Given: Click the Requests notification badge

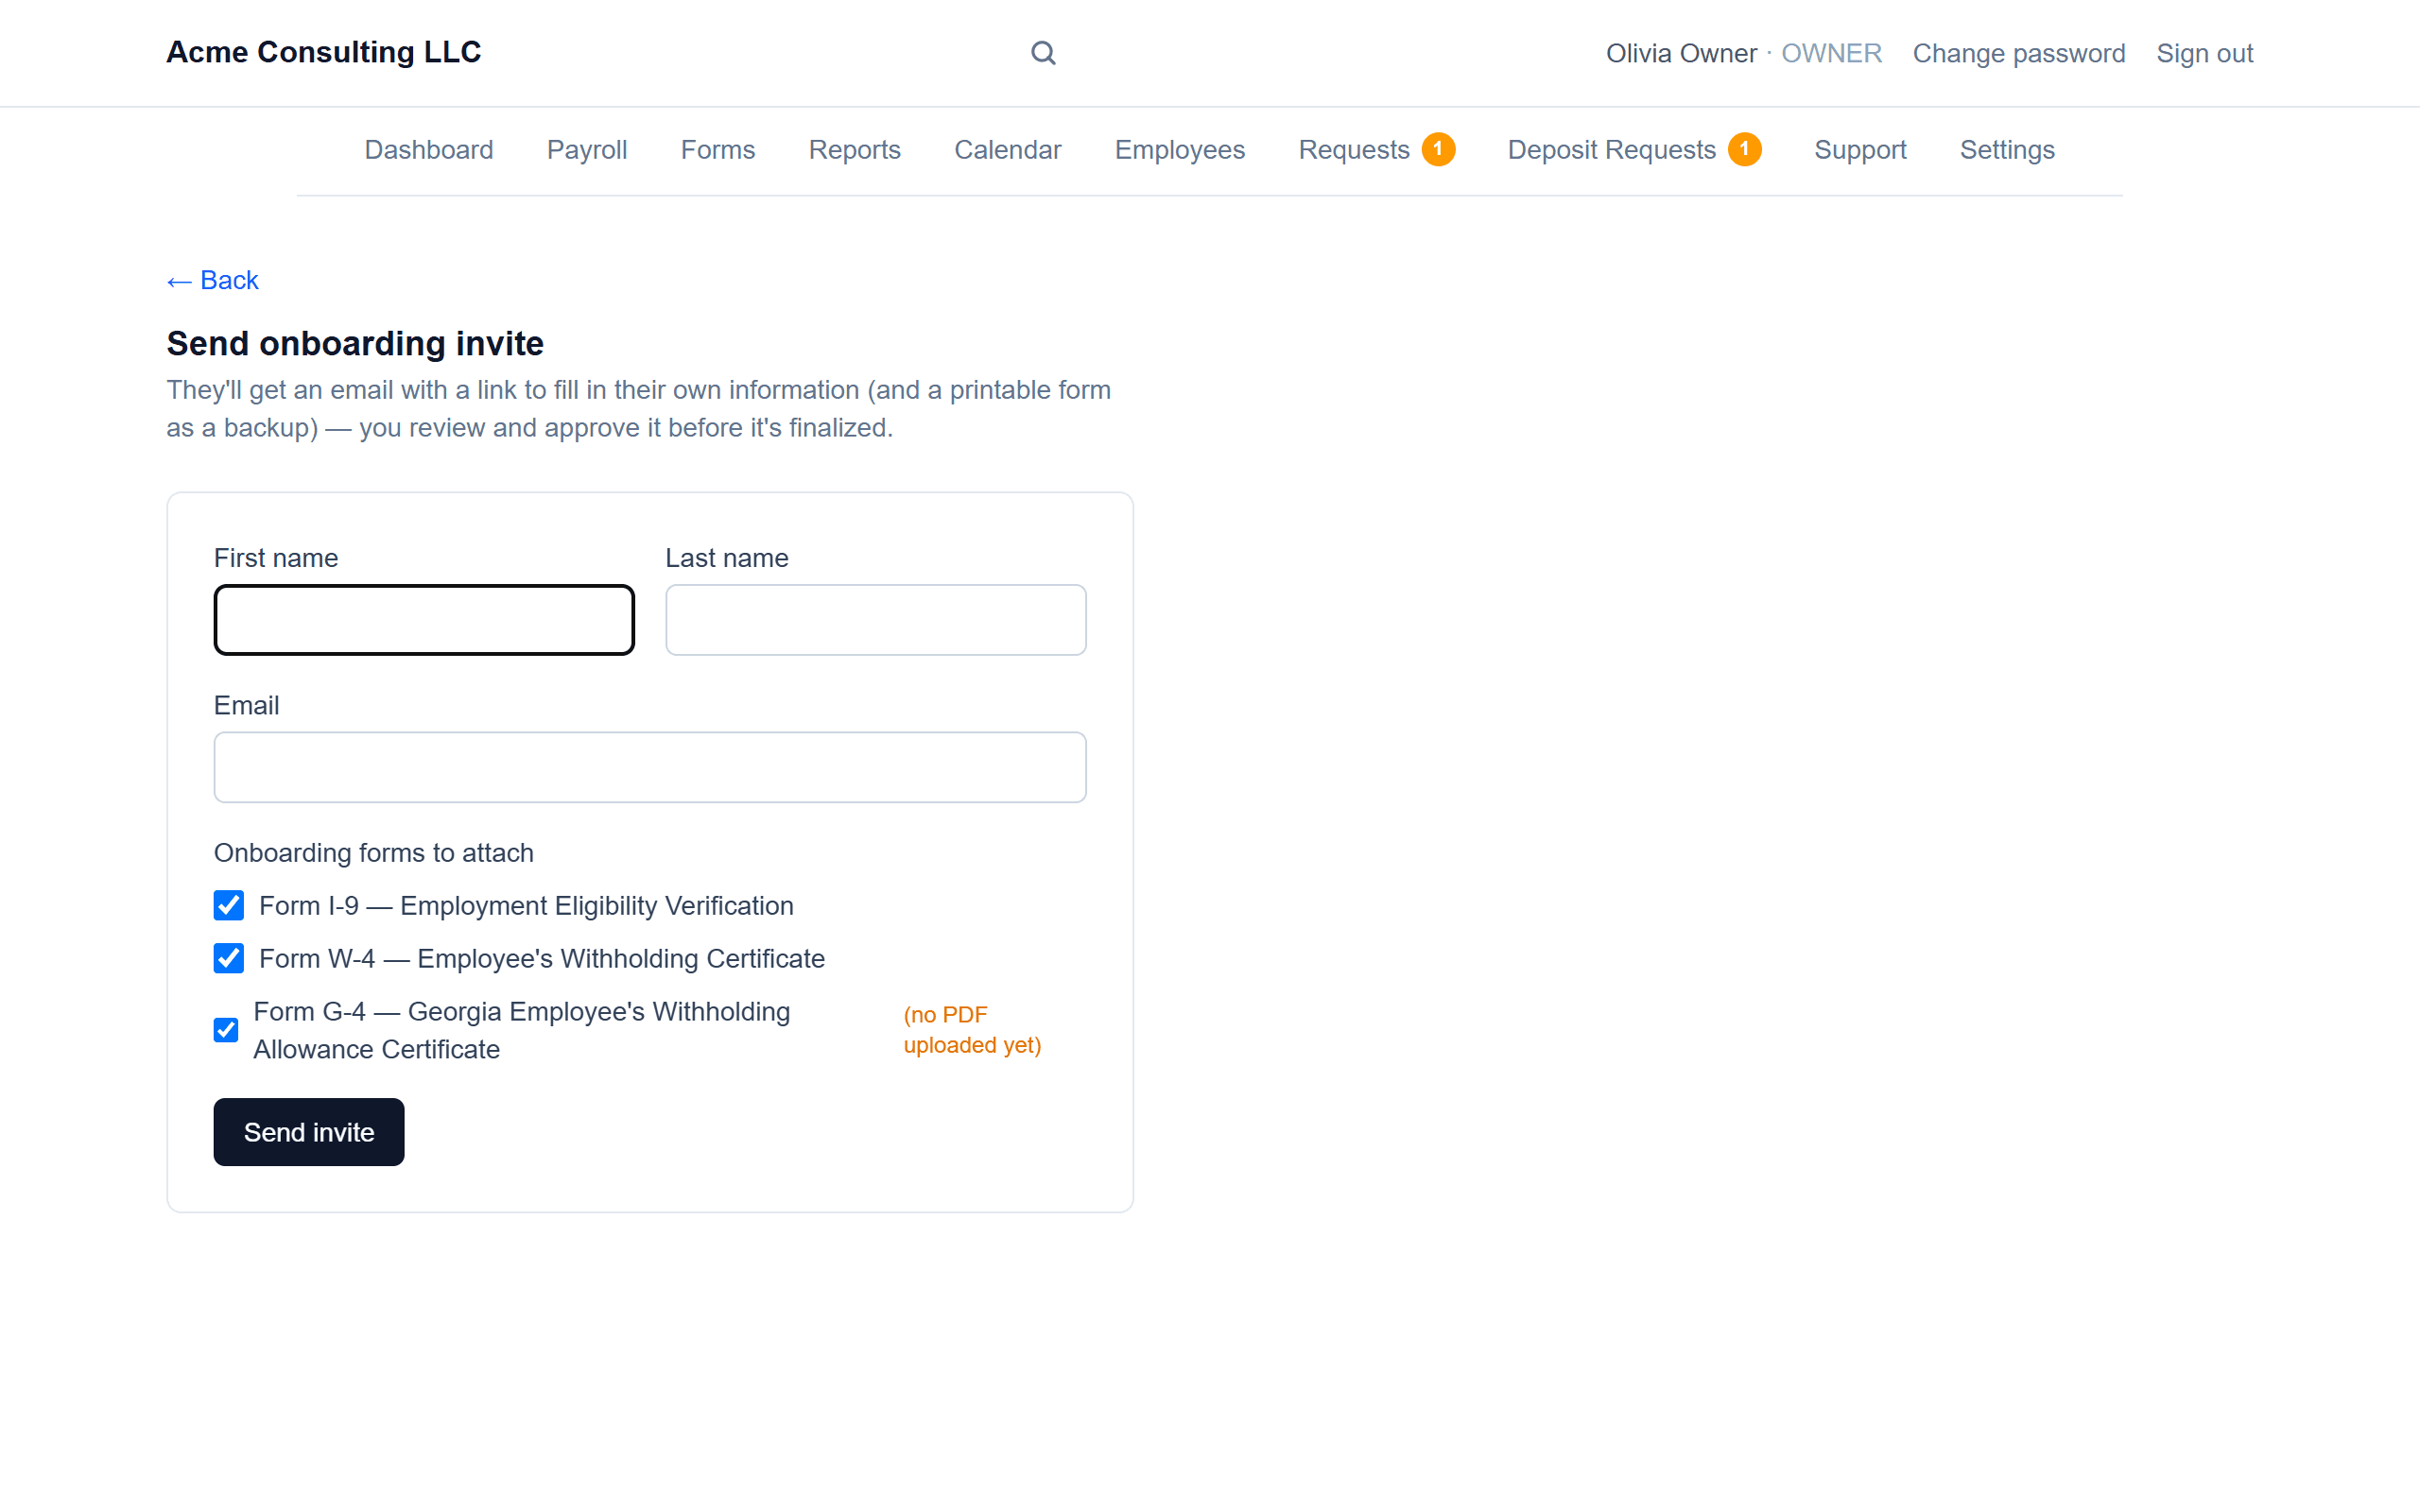Looking at the screenshot, I should [x=1438, y=149].
